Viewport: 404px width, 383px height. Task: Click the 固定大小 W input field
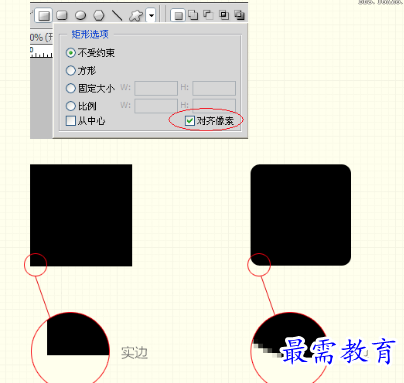156,88
